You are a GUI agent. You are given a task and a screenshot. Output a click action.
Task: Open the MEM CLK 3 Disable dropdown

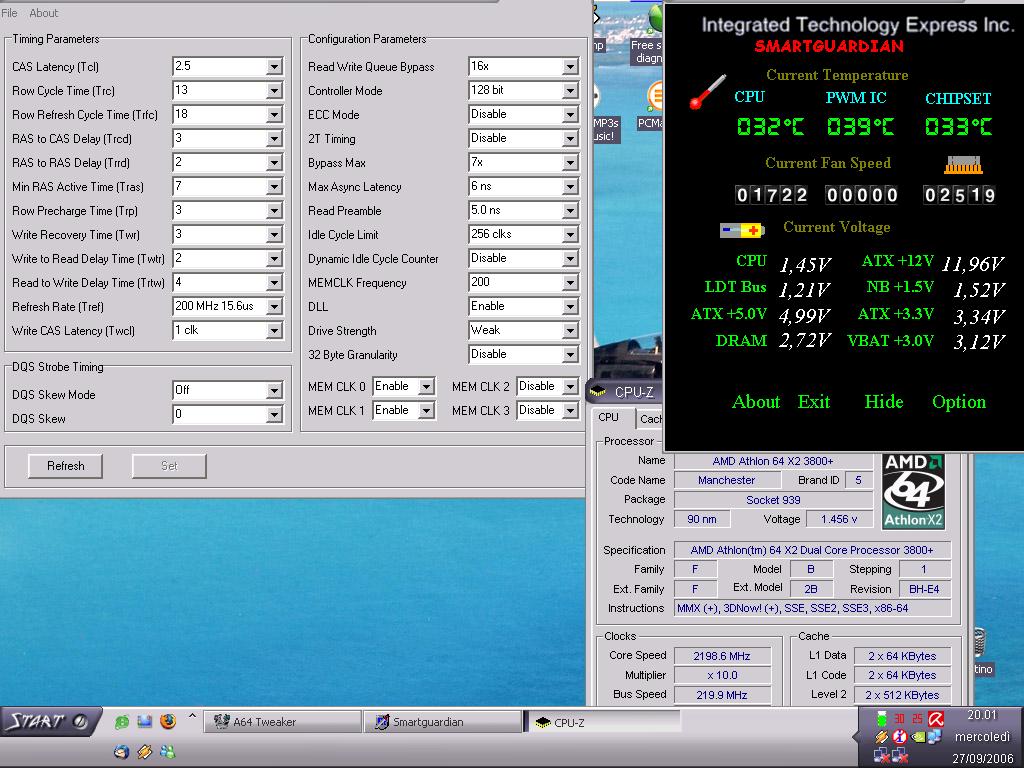(x=570, y=411)
